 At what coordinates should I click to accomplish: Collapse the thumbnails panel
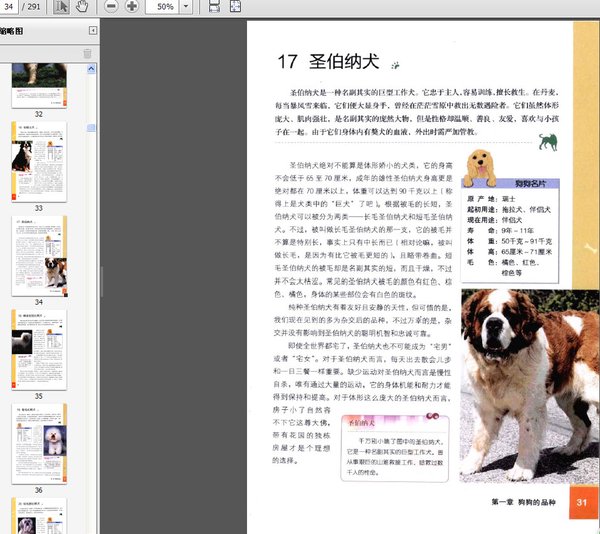click(x=93, y=31)
